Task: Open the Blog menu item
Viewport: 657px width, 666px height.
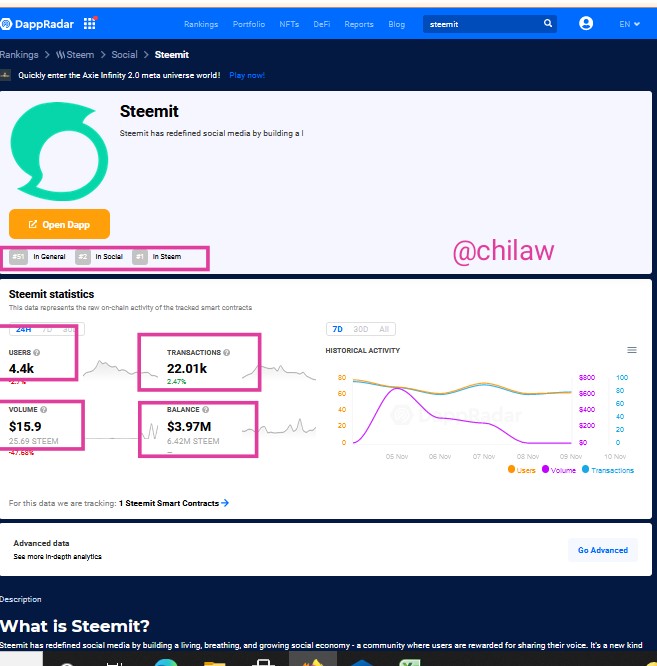Action: (x=396, y=24)
